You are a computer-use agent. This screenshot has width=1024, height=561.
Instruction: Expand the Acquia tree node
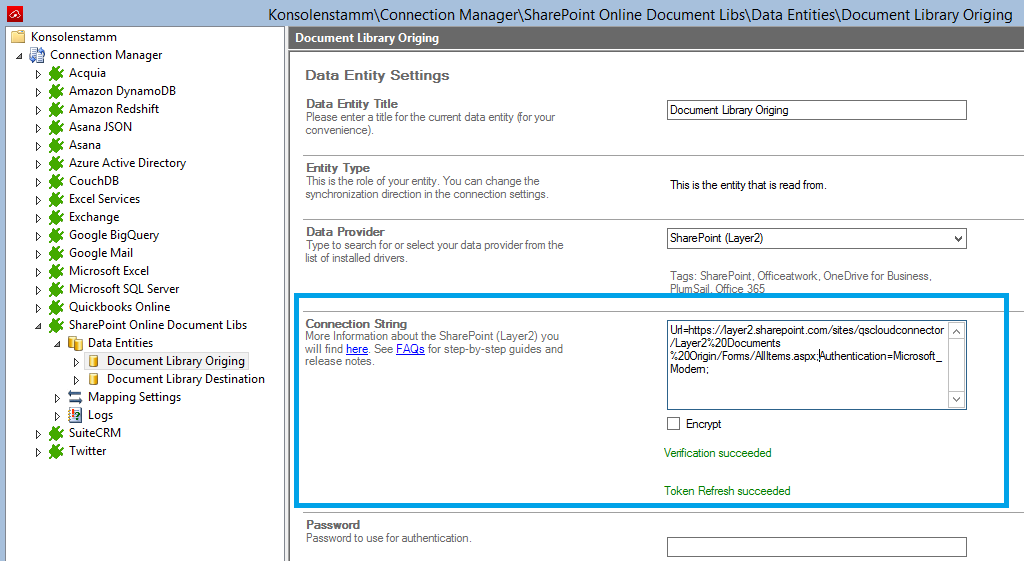[x=39, y=74]
